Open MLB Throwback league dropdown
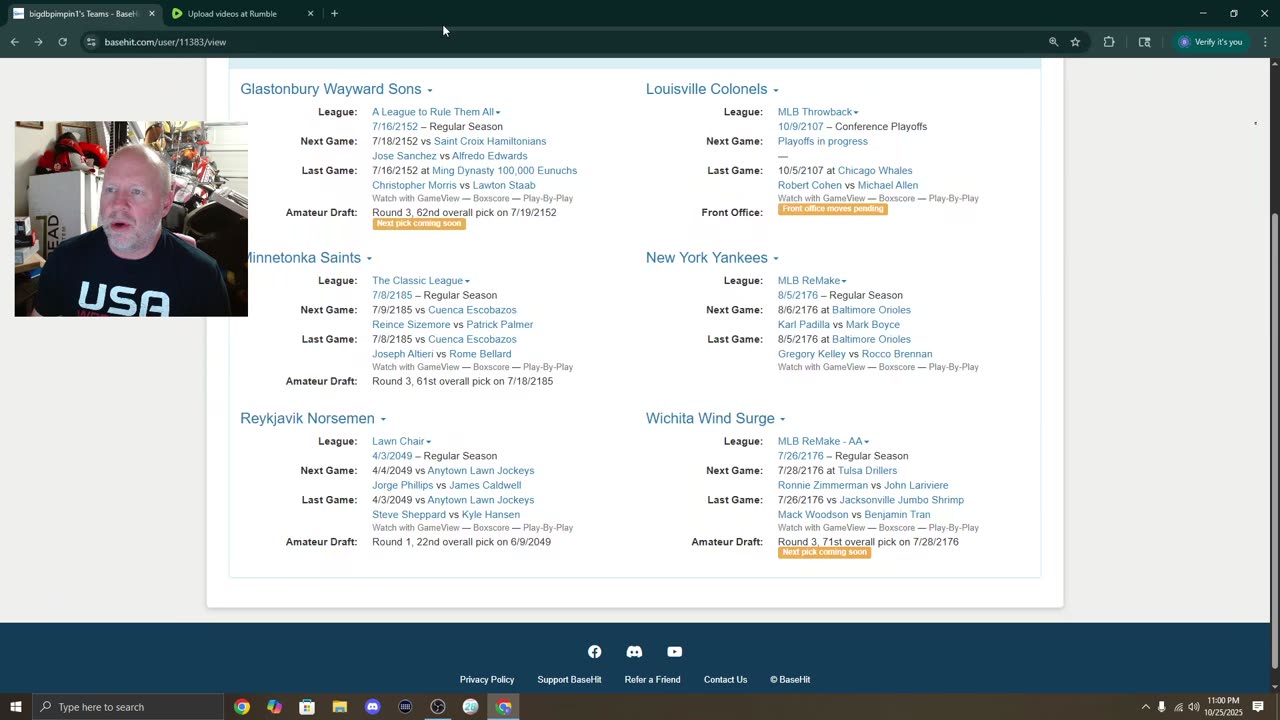Image resolution: width=1280 pixels, height=720 pixels. tap(818, 112)
